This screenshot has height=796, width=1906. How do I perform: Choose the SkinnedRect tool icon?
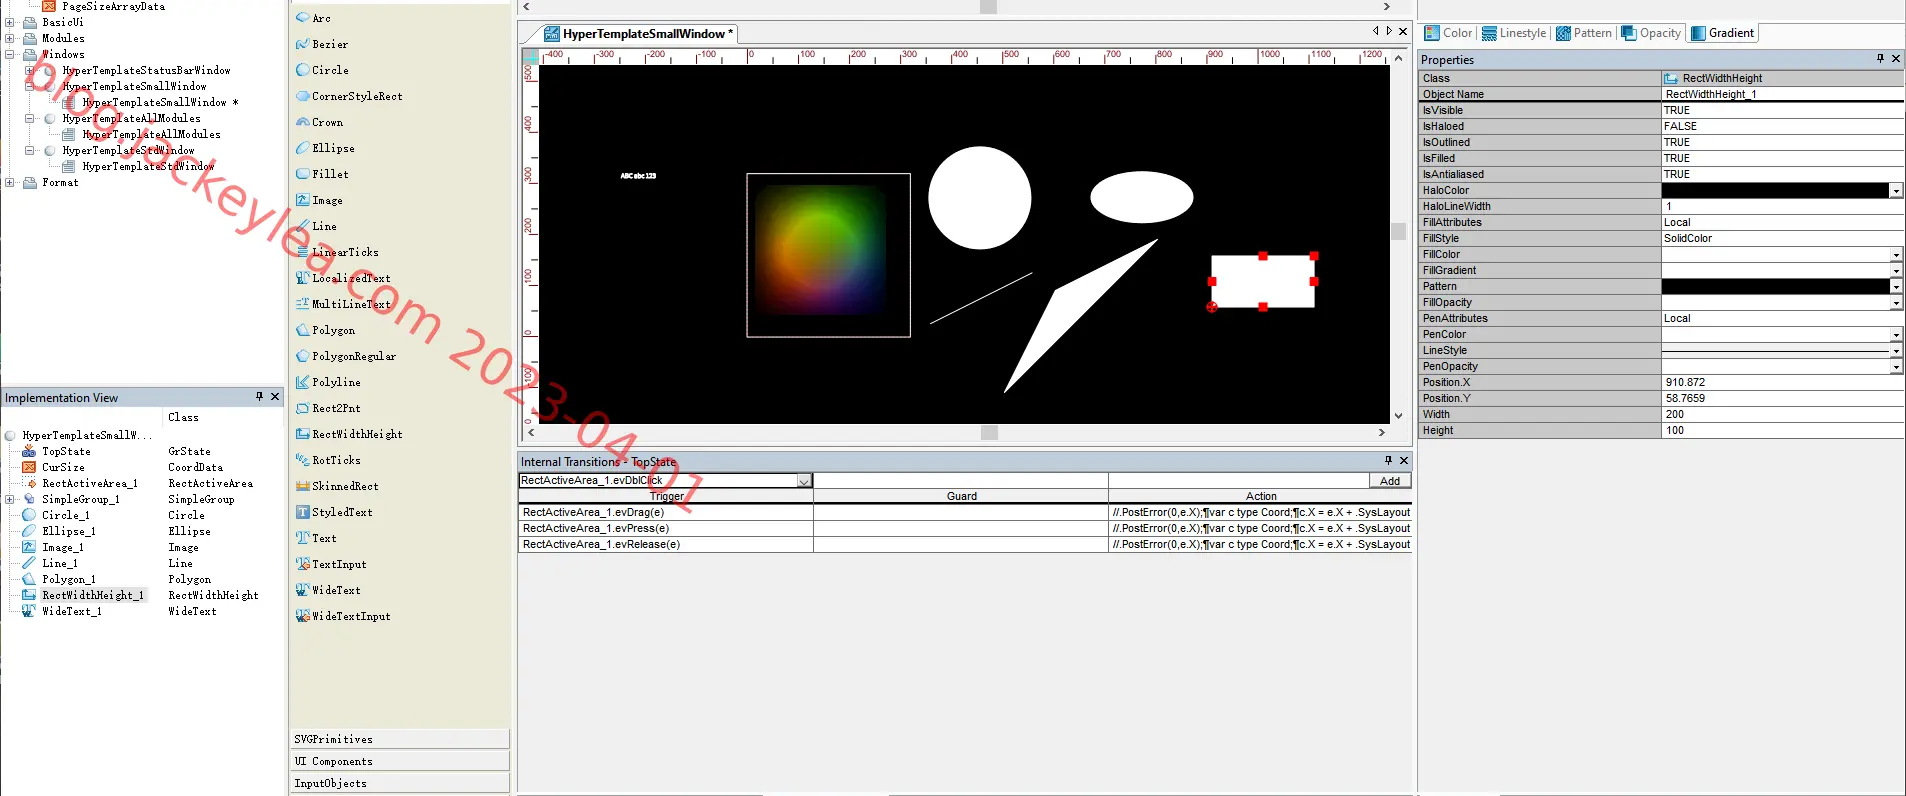click(302, 486)
